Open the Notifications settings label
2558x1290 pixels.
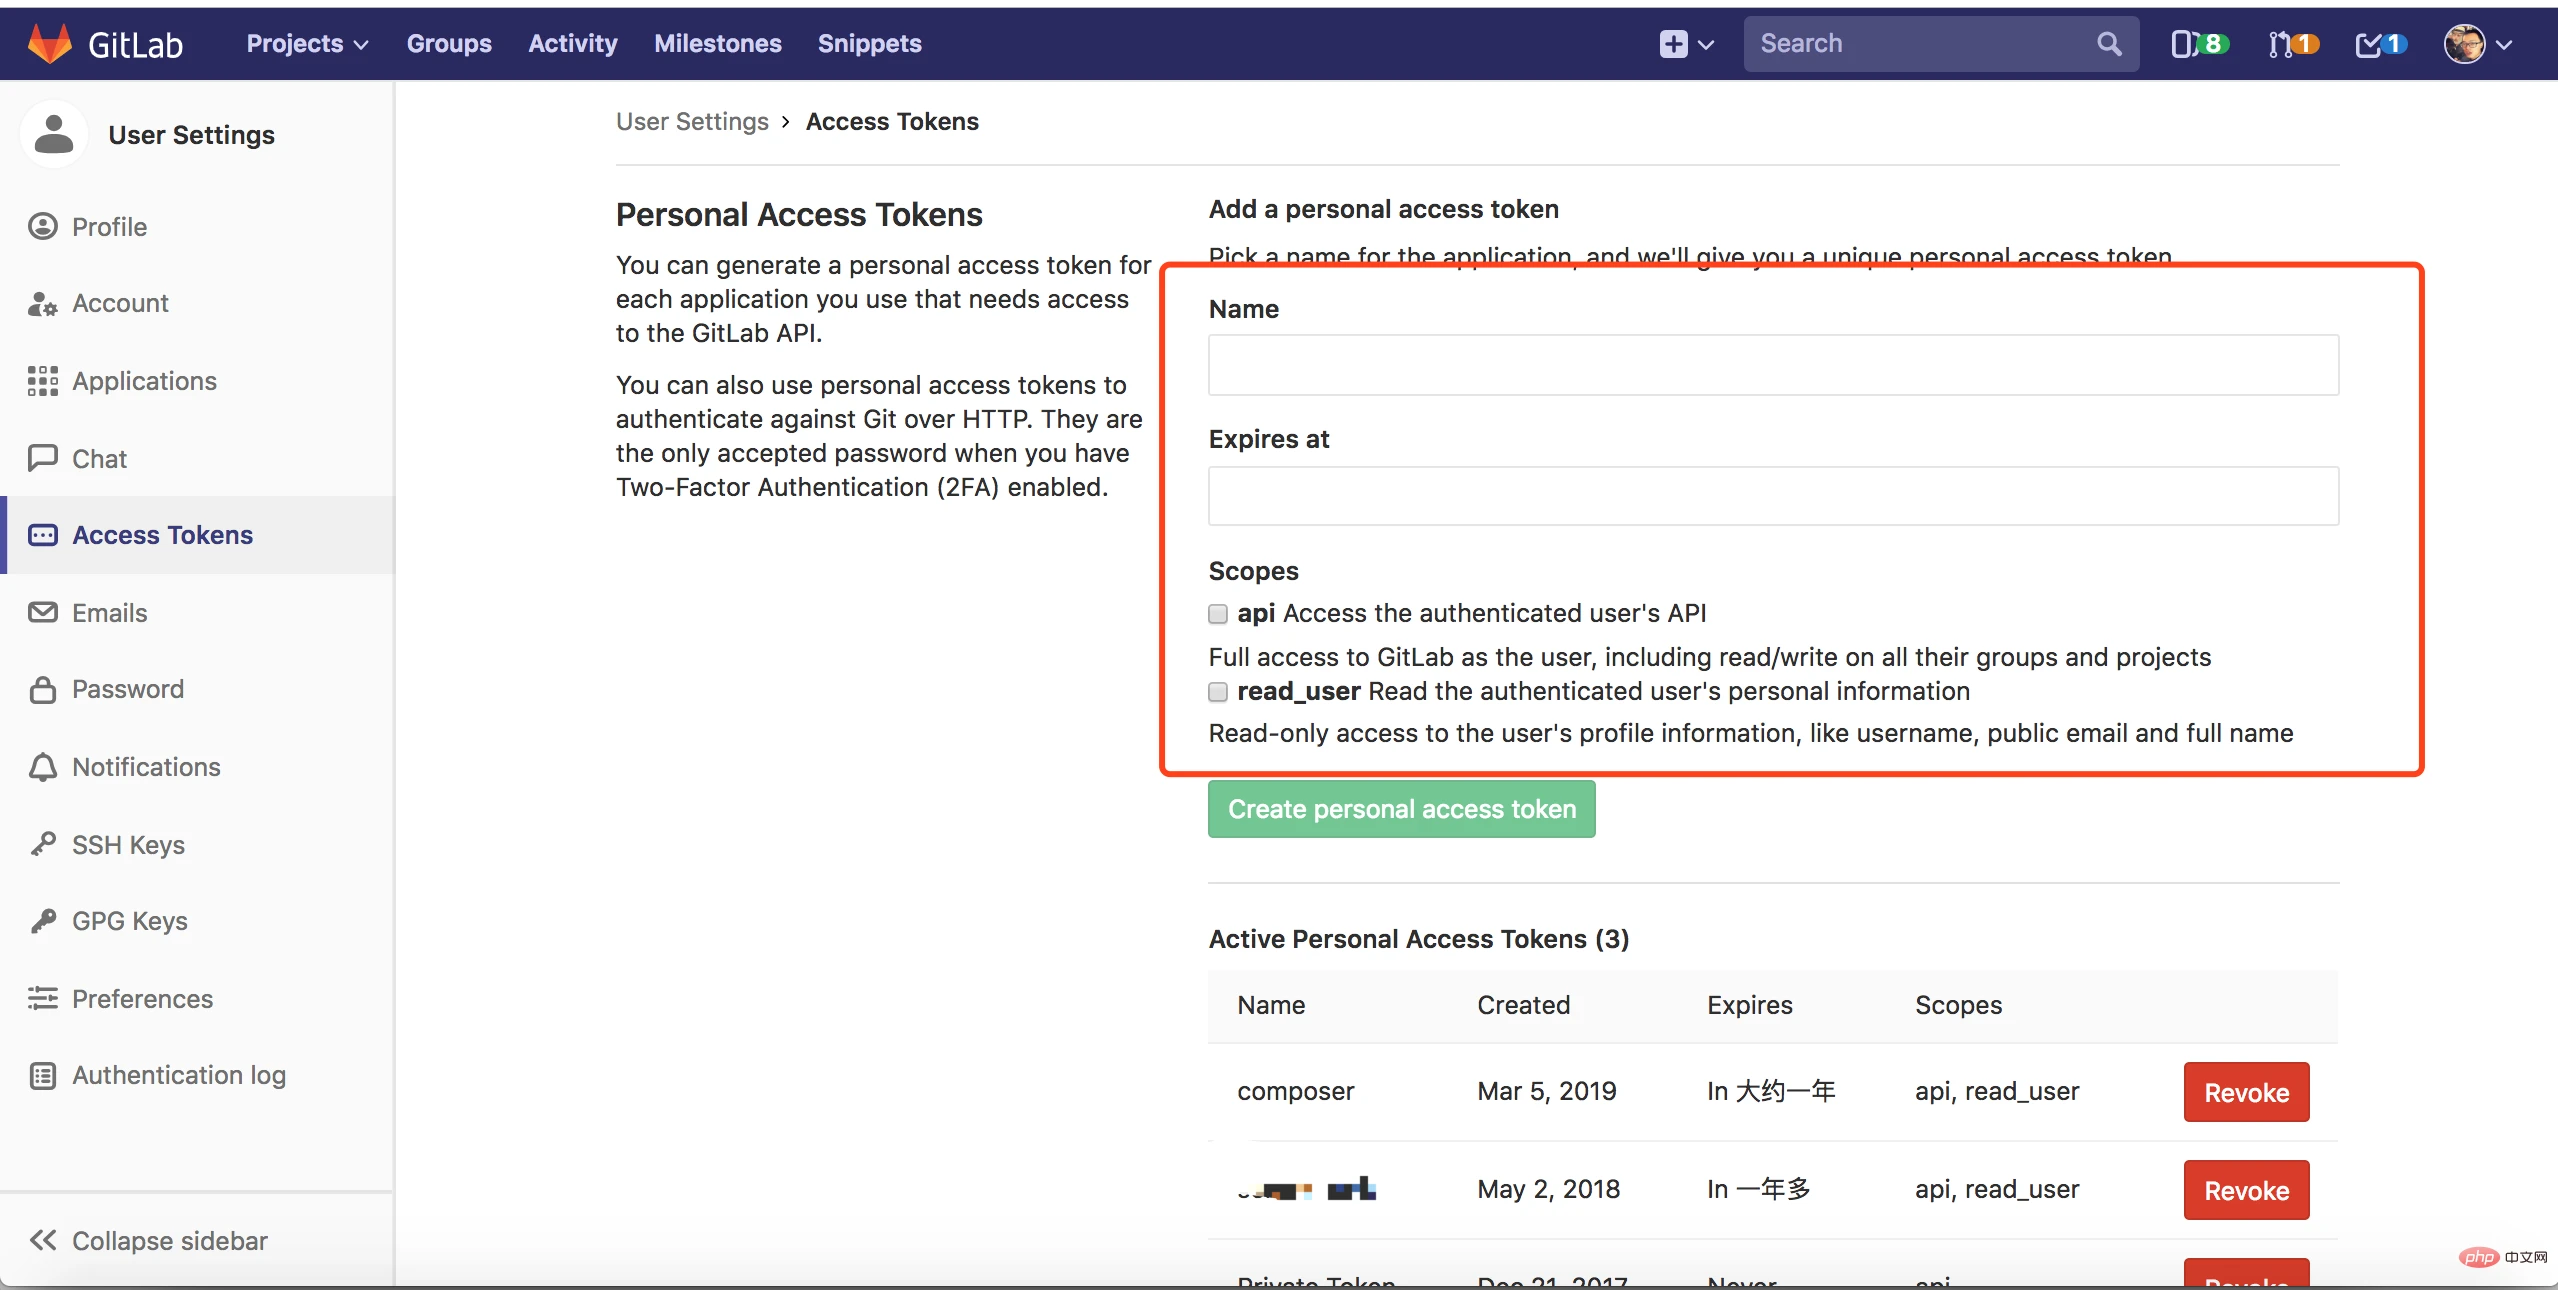(147, 767)
